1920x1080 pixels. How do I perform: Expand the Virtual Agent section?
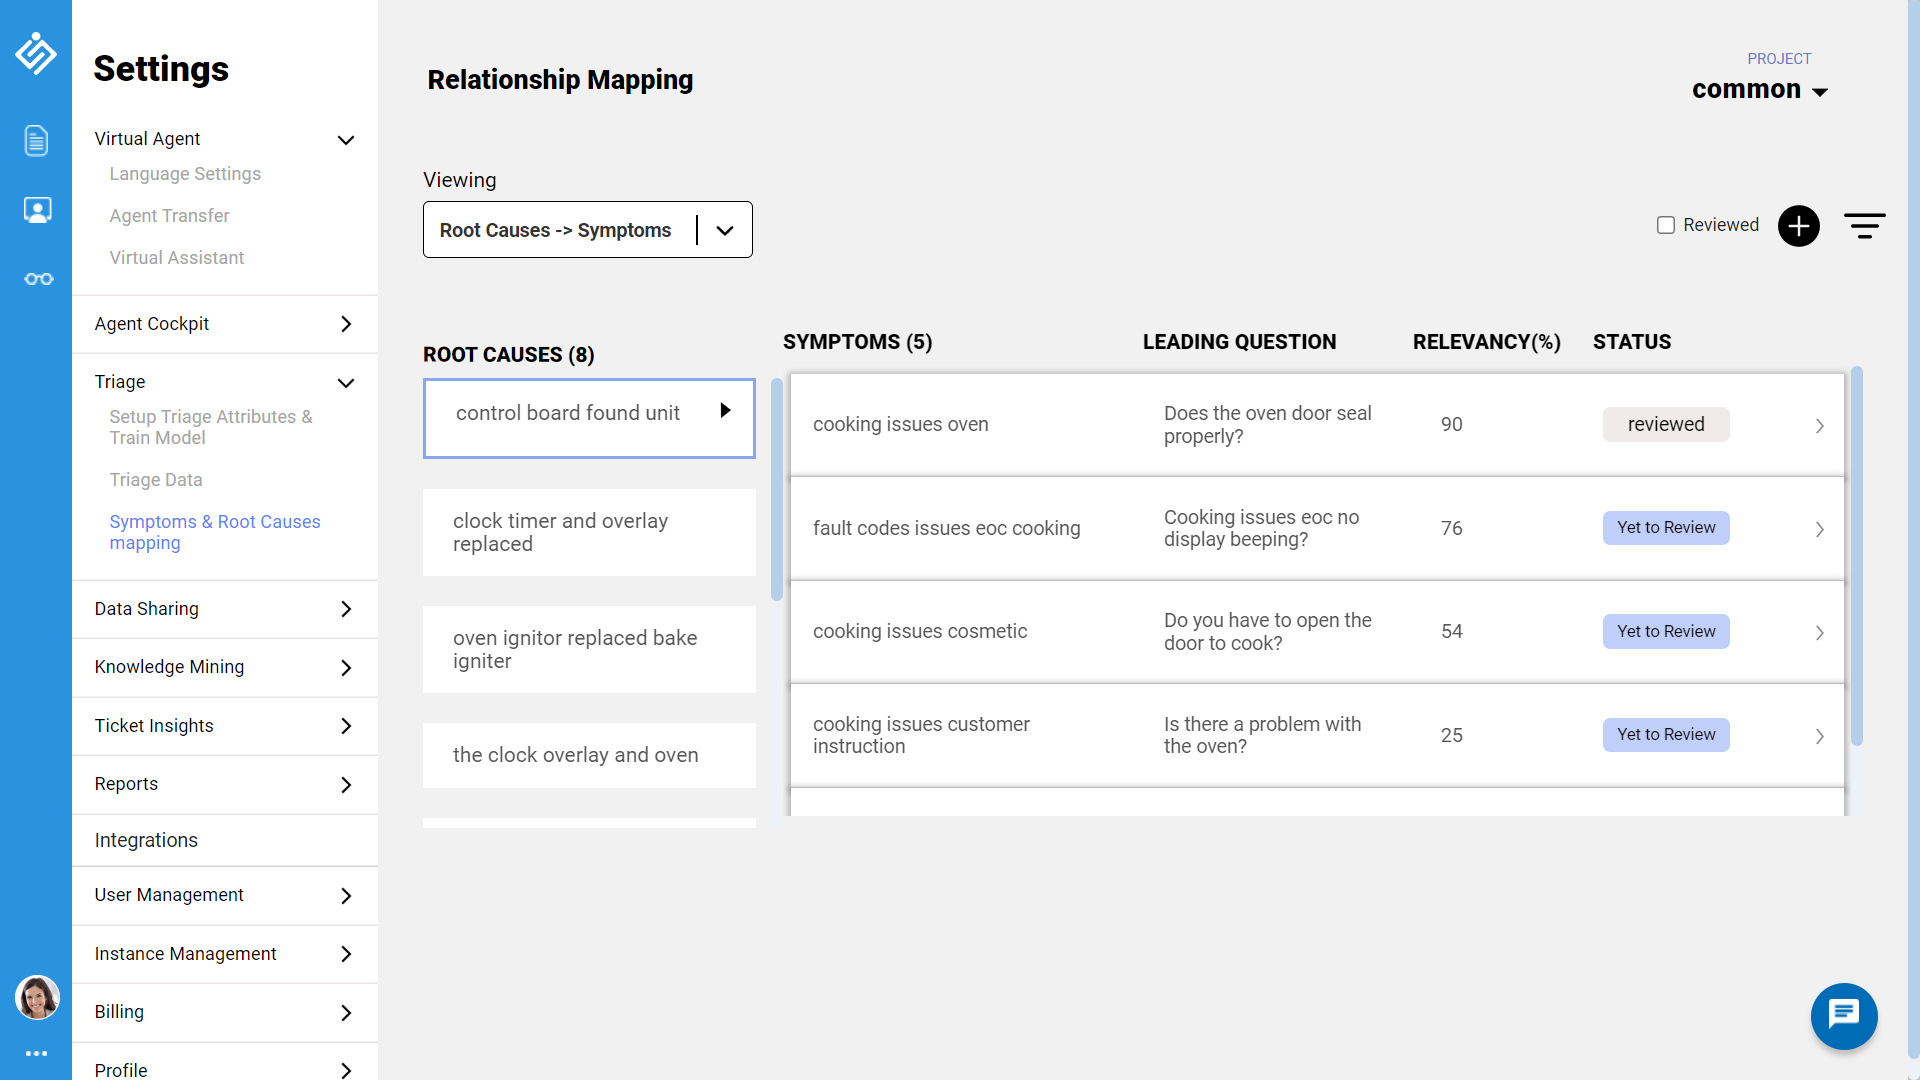[346, 140]
